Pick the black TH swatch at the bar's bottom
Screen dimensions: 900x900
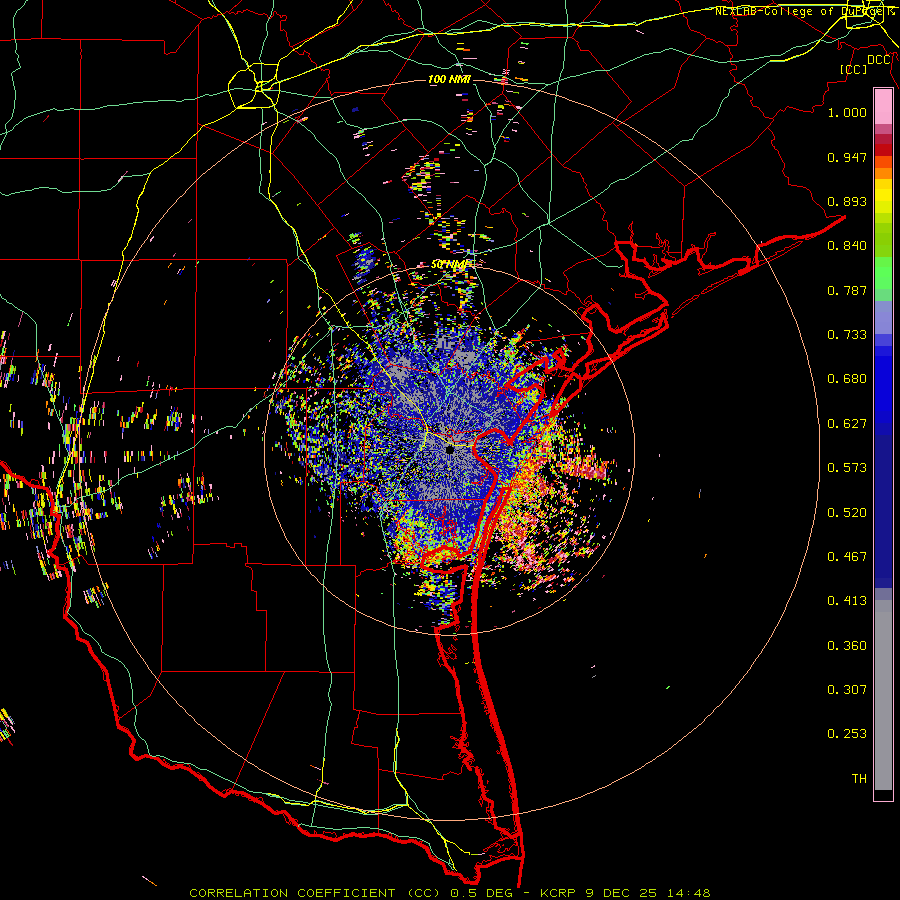tap(883, 794)
